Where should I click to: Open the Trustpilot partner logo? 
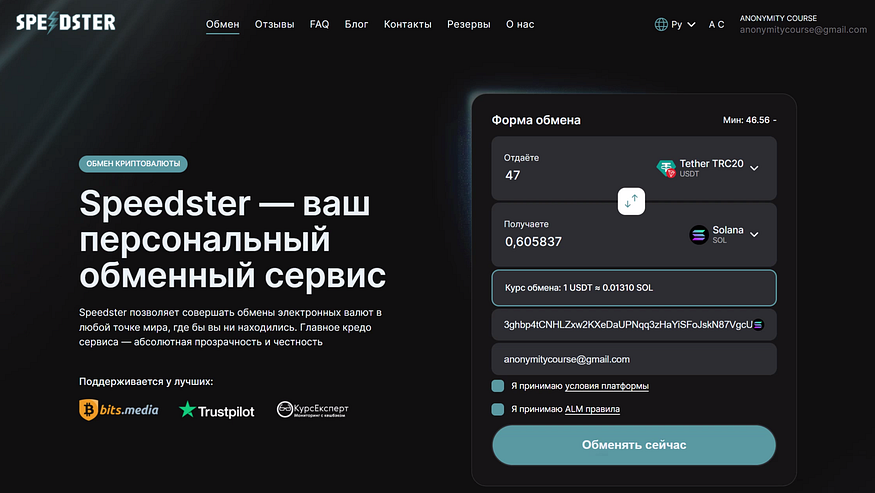tap(217, 410)
